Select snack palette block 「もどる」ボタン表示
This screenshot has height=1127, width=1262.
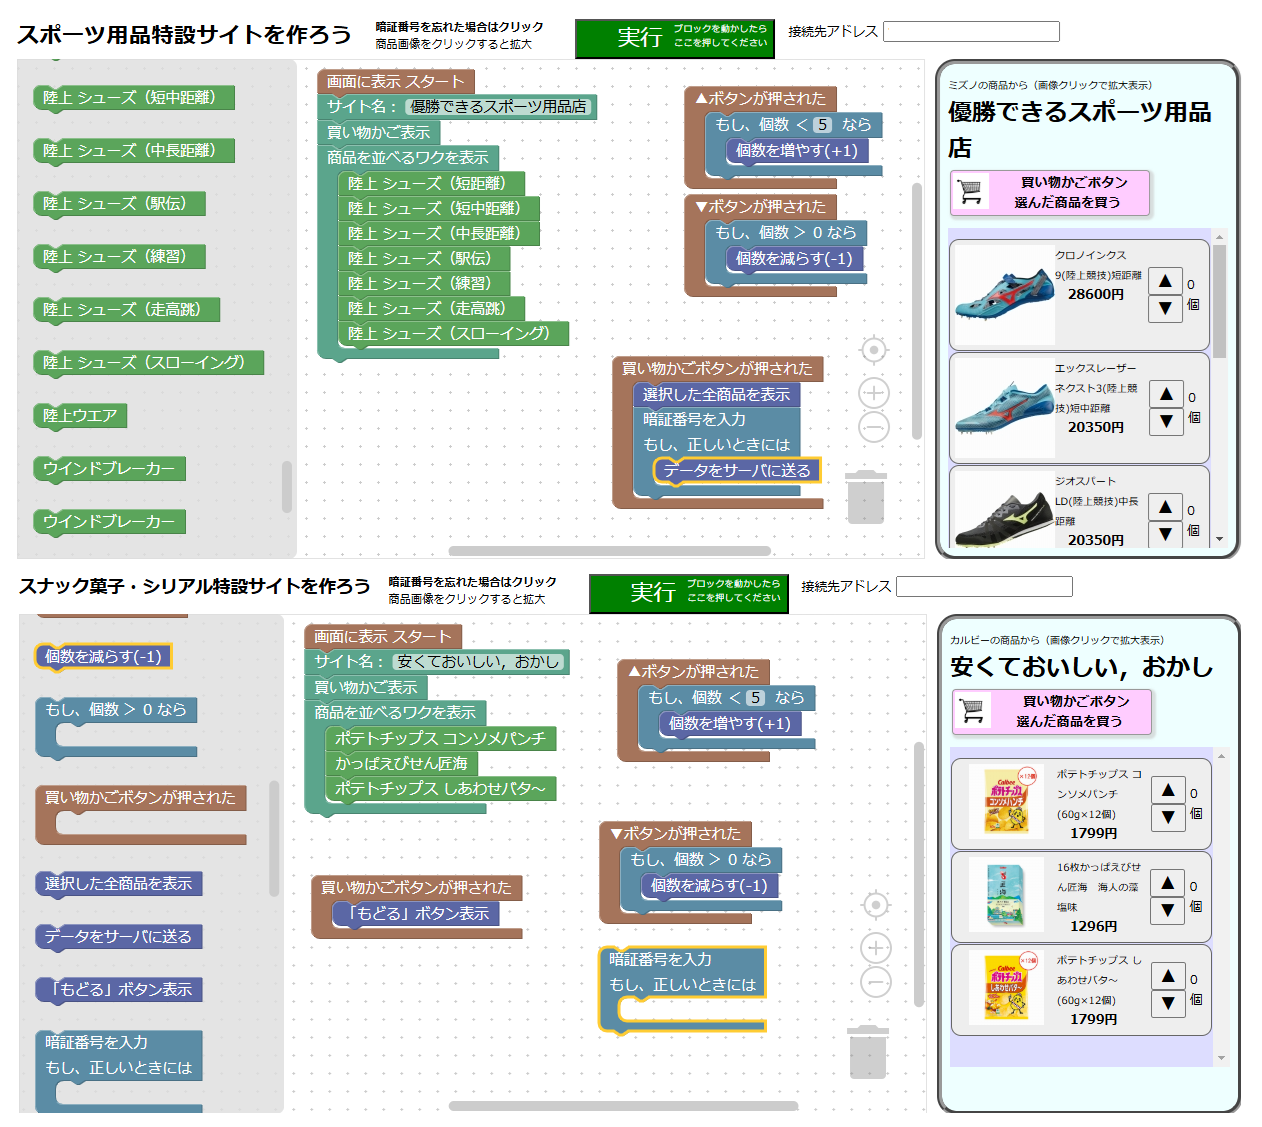(x=119, y=990)
